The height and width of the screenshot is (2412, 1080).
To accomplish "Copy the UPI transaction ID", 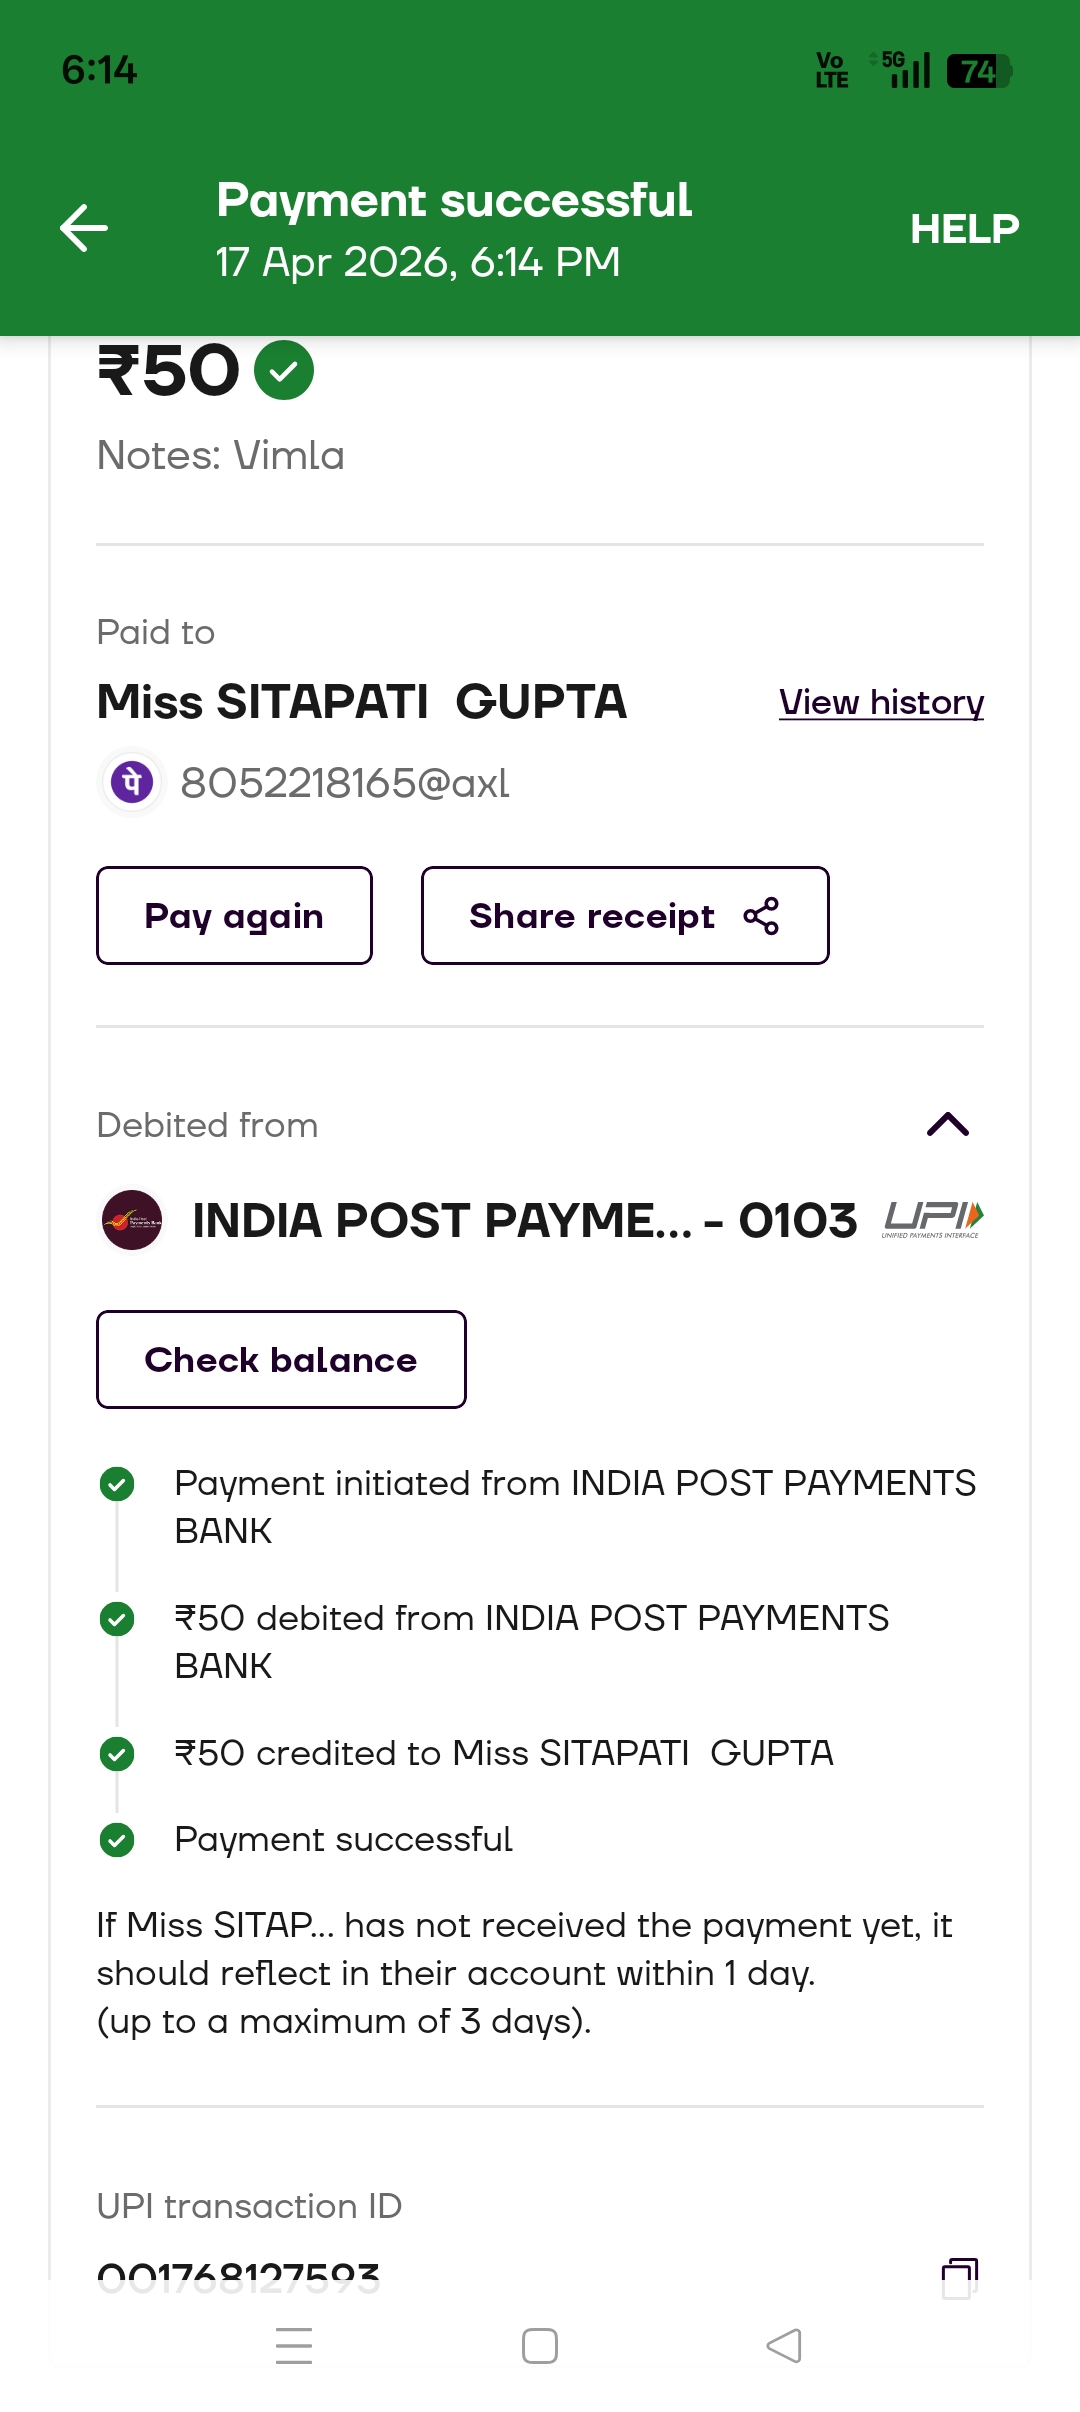I will (959, 2278).
